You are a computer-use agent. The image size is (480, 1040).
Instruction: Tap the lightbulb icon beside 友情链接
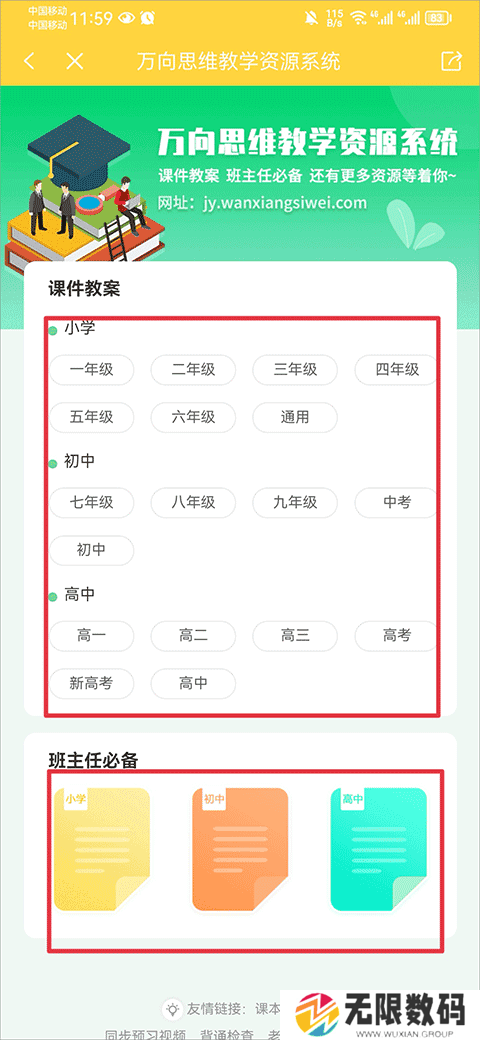pyautogui.click(x=172, y=1009)
